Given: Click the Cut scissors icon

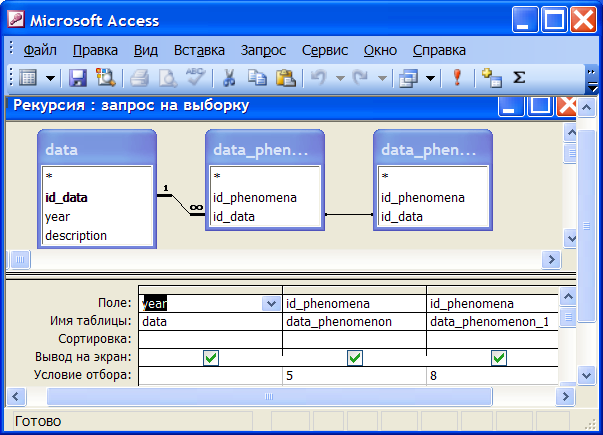Looking at the screenshot, I should pos(229,78).
